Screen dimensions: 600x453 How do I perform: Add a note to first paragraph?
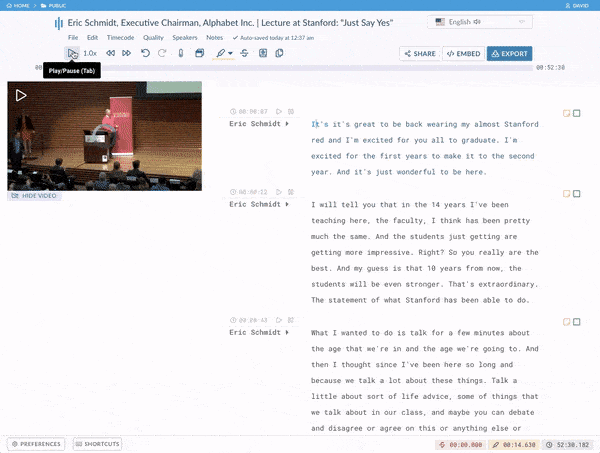point(566,113)
